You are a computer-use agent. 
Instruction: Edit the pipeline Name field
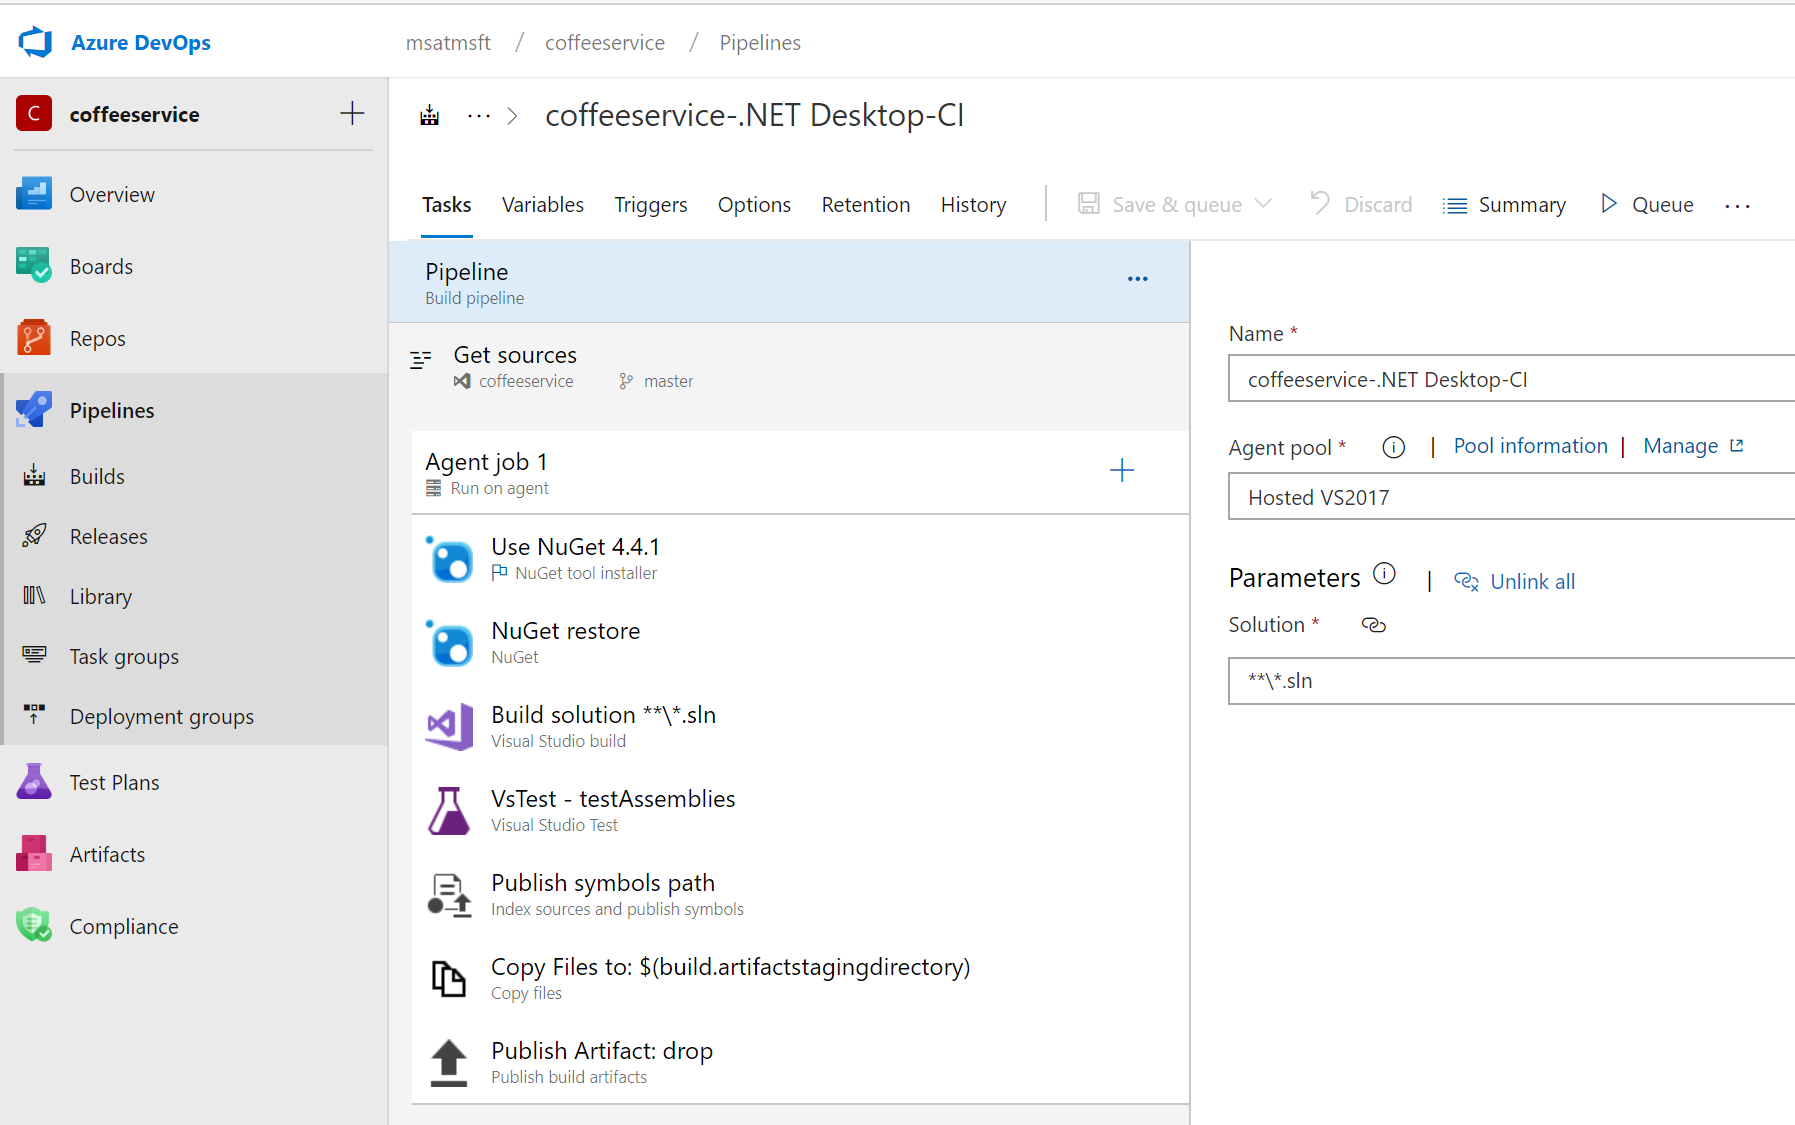pos(1511,379)
